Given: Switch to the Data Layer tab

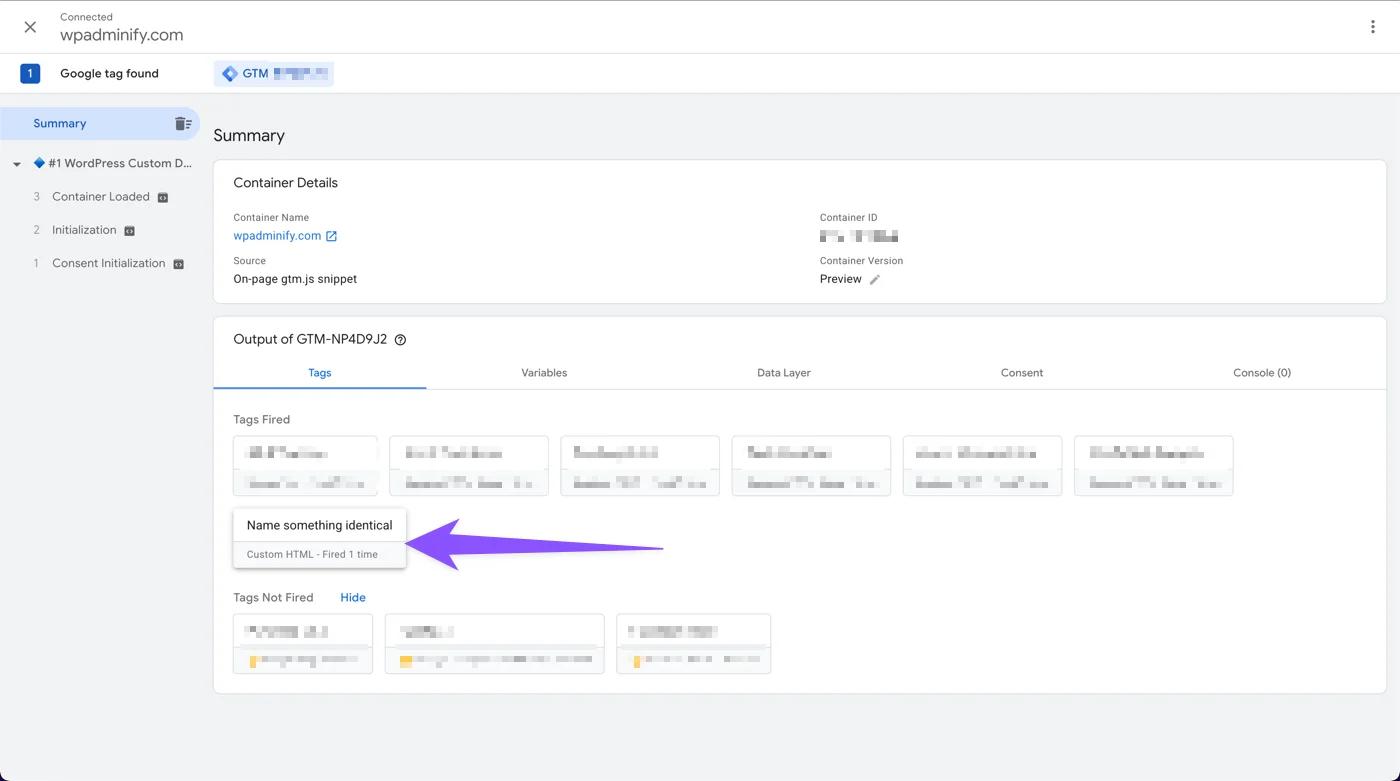Looking at the screenshot, I should point(784,373).
